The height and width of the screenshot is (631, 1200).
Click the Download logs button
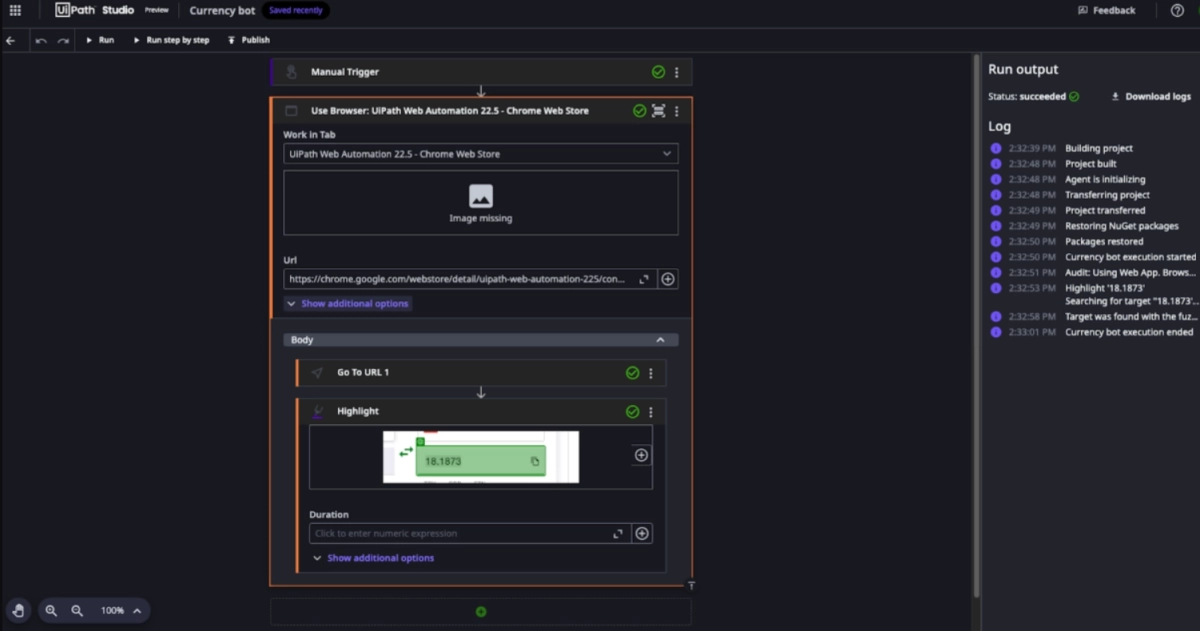(1151, 97)
